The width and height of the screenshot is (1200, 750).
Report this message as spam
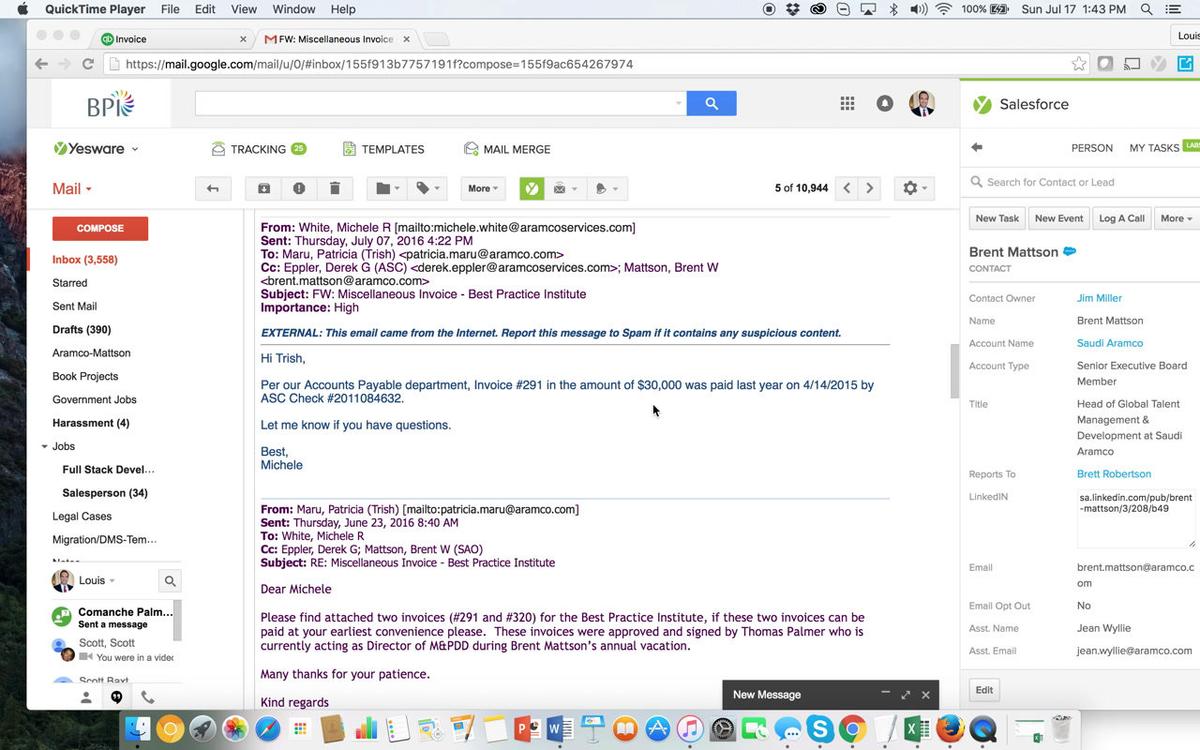pos(299,188)
